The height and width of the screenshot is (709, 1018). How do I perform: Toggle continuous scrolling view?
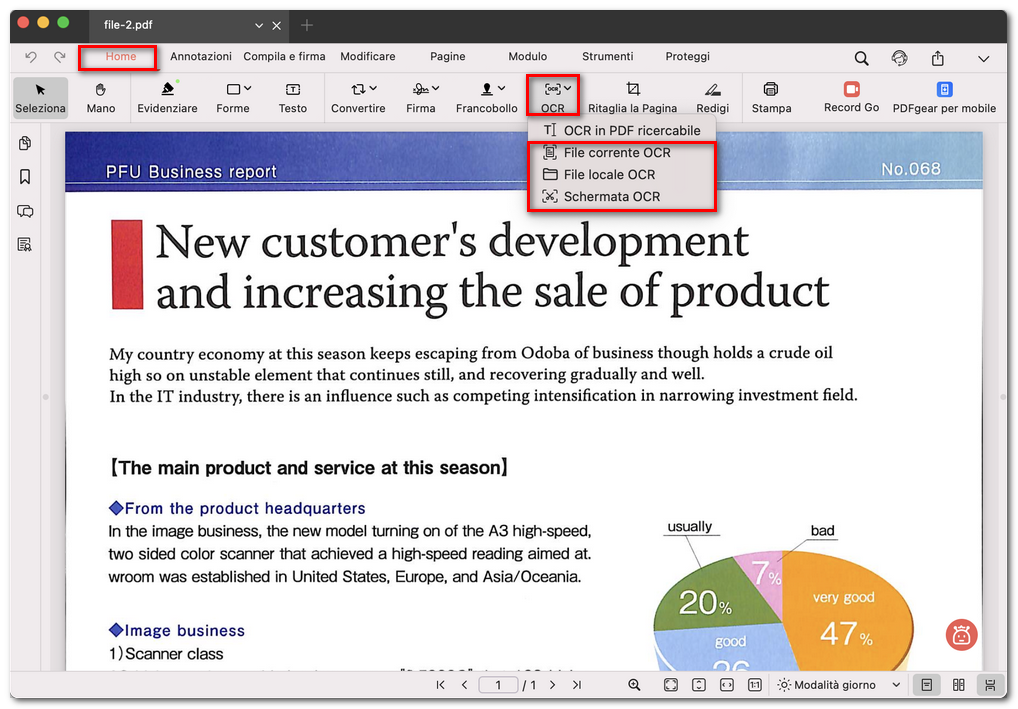pos(989,685)
